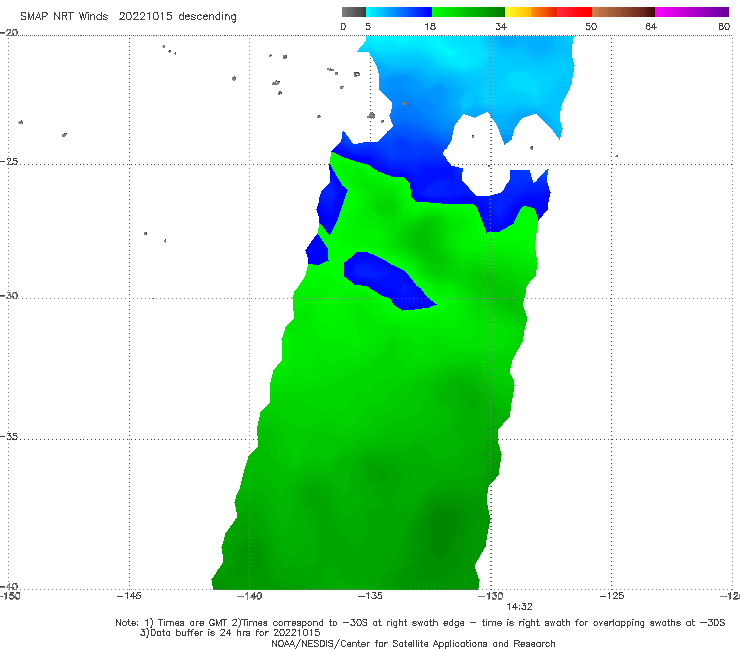The height and width of the screenshot is (650, 740).
Task: Click the title text 'SMAP NRT Winds'
Action: click(64, 17)
